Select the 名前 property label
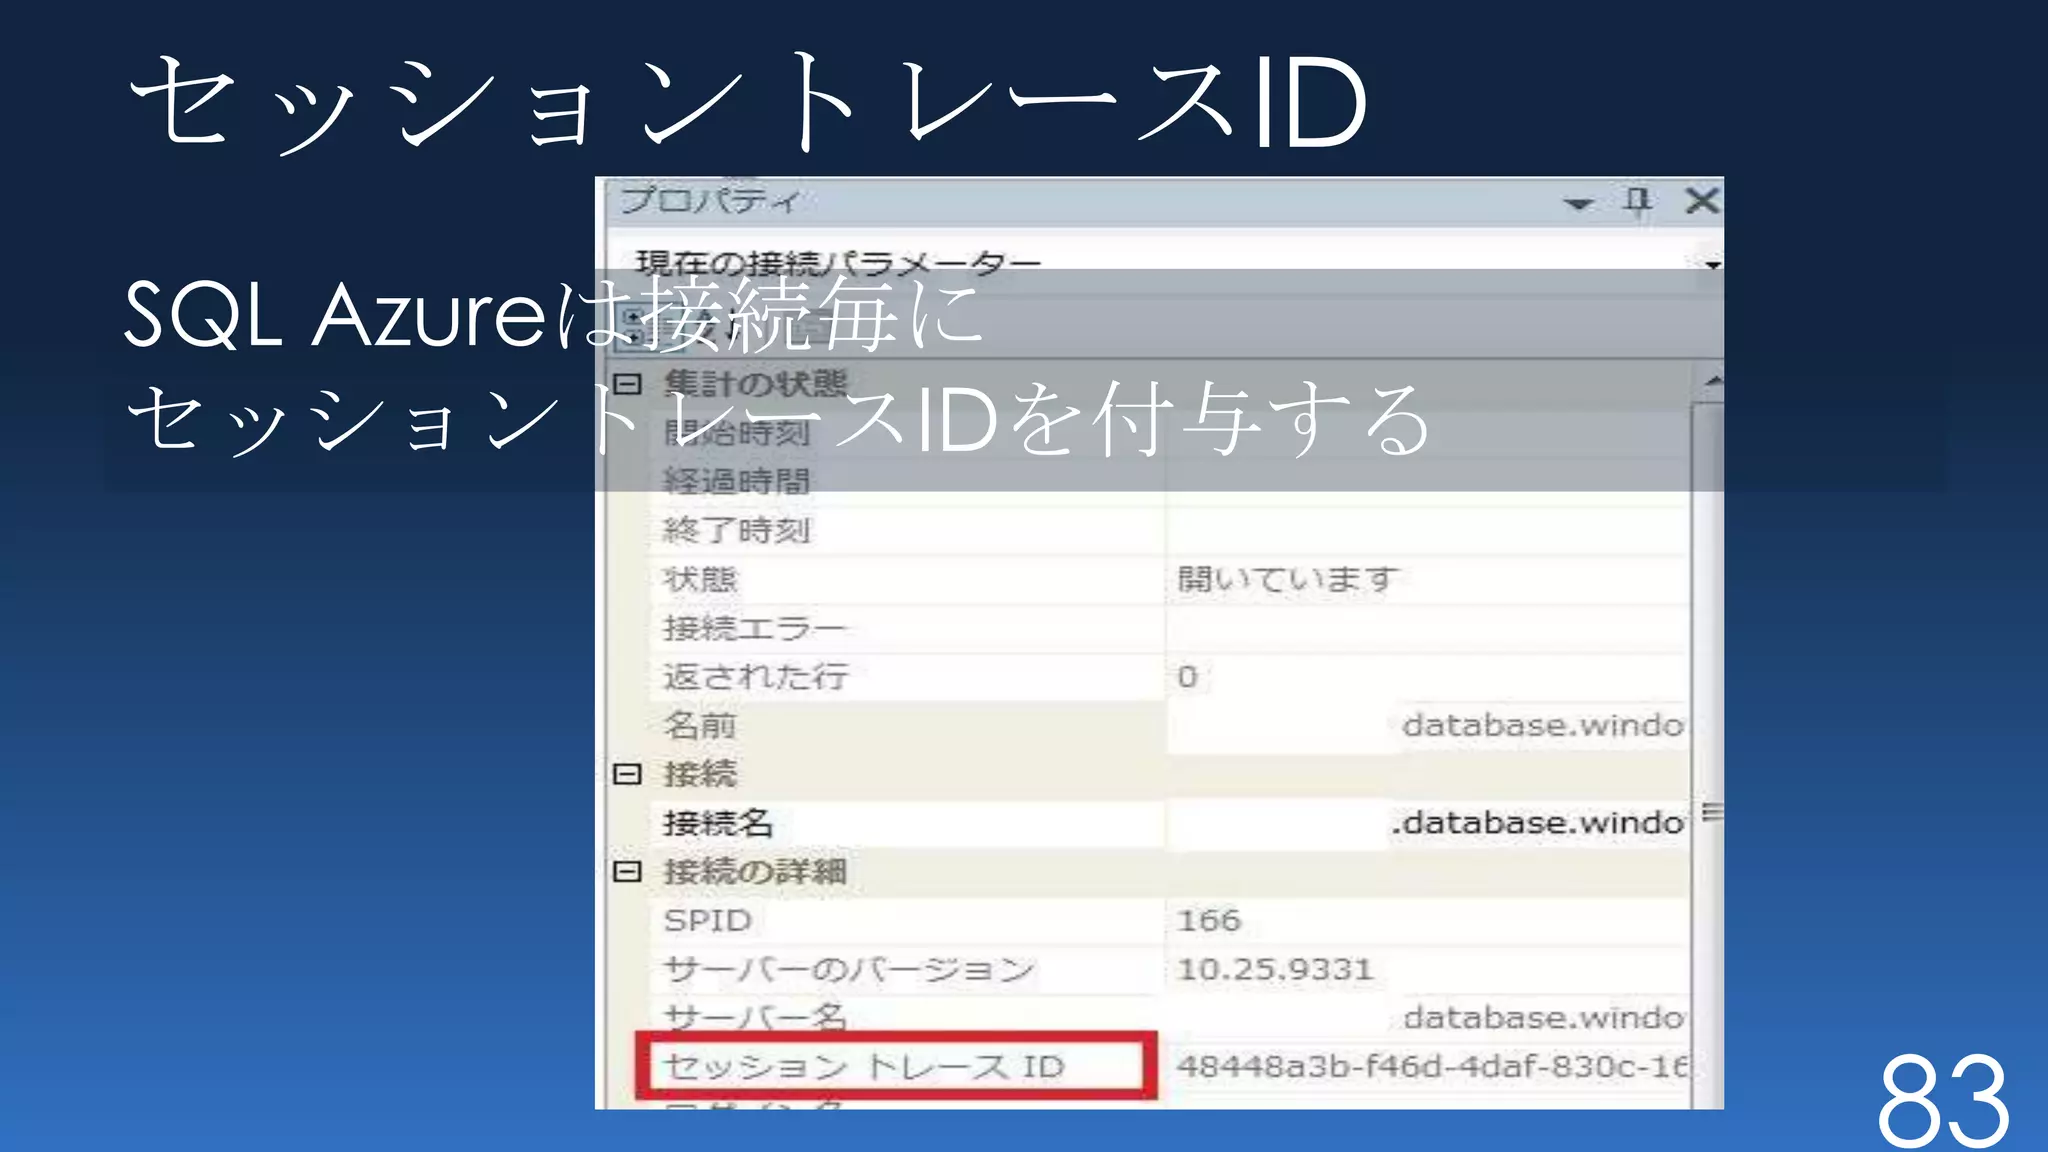Image resolution: width=2048 pixels, height=1152 pixels. pos(700,725)
